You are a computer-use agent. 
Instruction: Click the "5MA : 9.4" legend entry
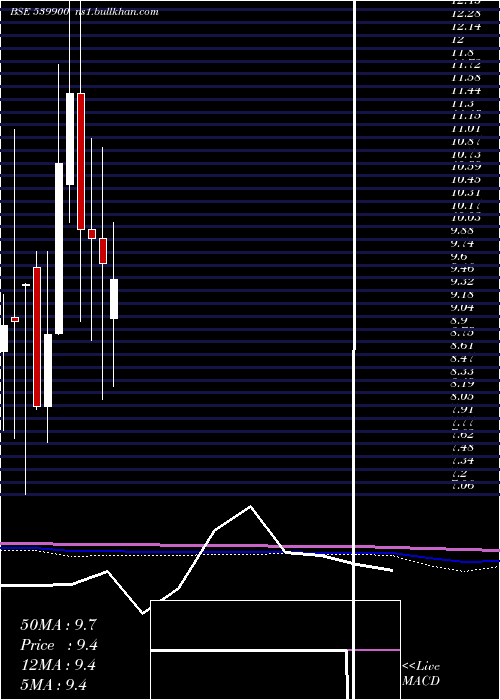[x=54, y=684]
